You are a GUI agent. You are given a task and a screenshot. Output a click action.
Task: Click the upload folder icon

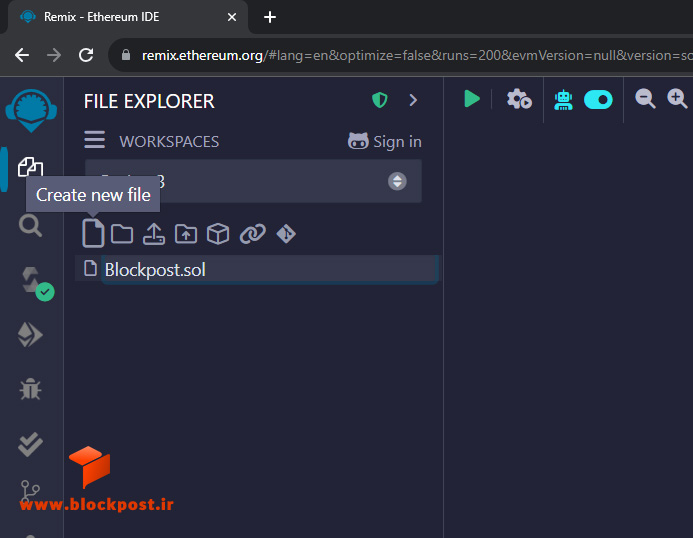click(x=186, y=234)
